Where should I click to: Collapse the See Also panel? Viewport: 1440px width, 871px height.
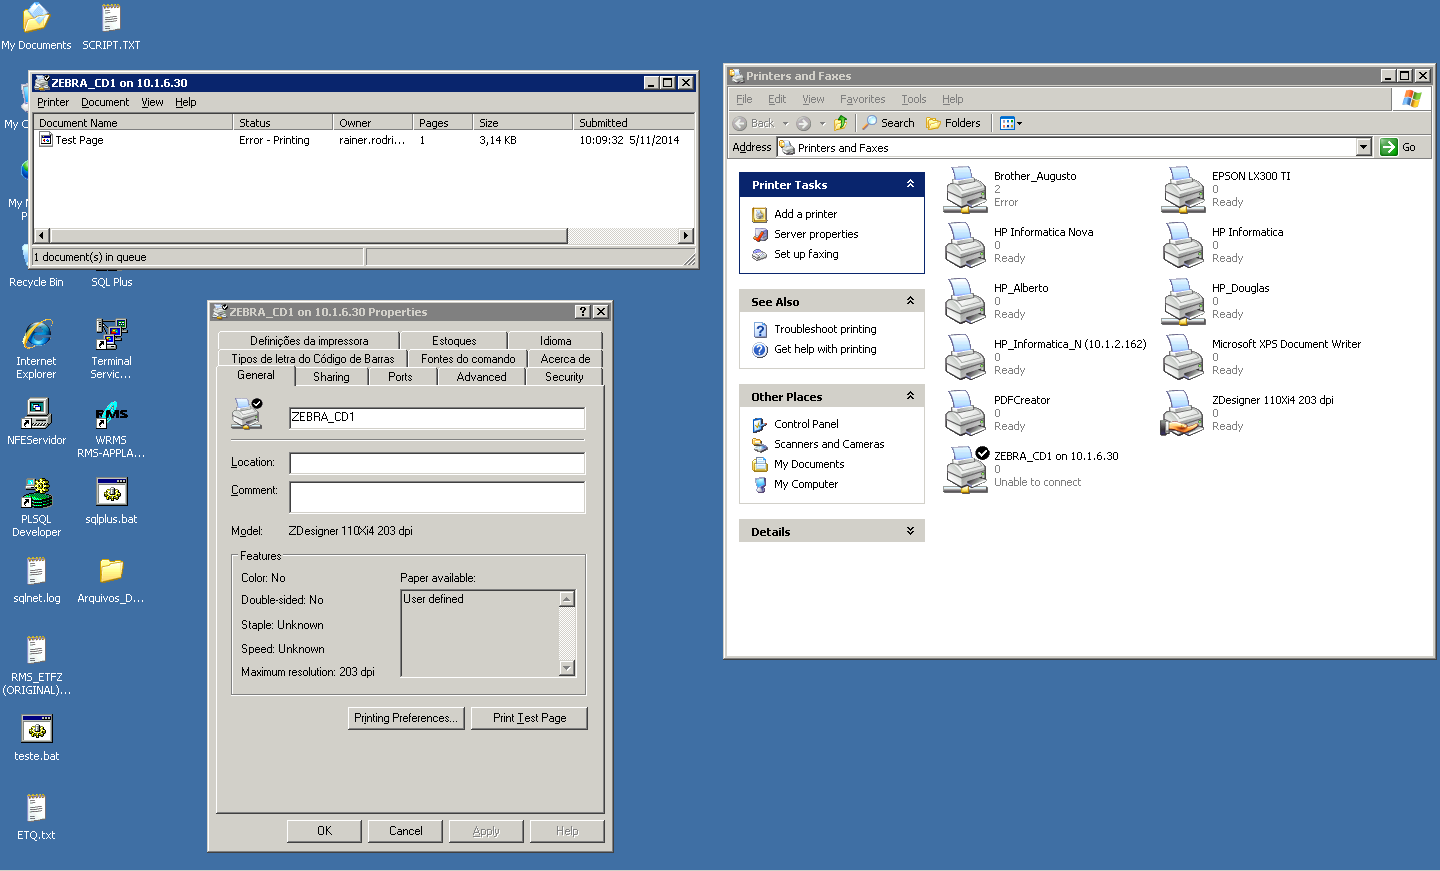pyautogui.click(x=910, y=301)
